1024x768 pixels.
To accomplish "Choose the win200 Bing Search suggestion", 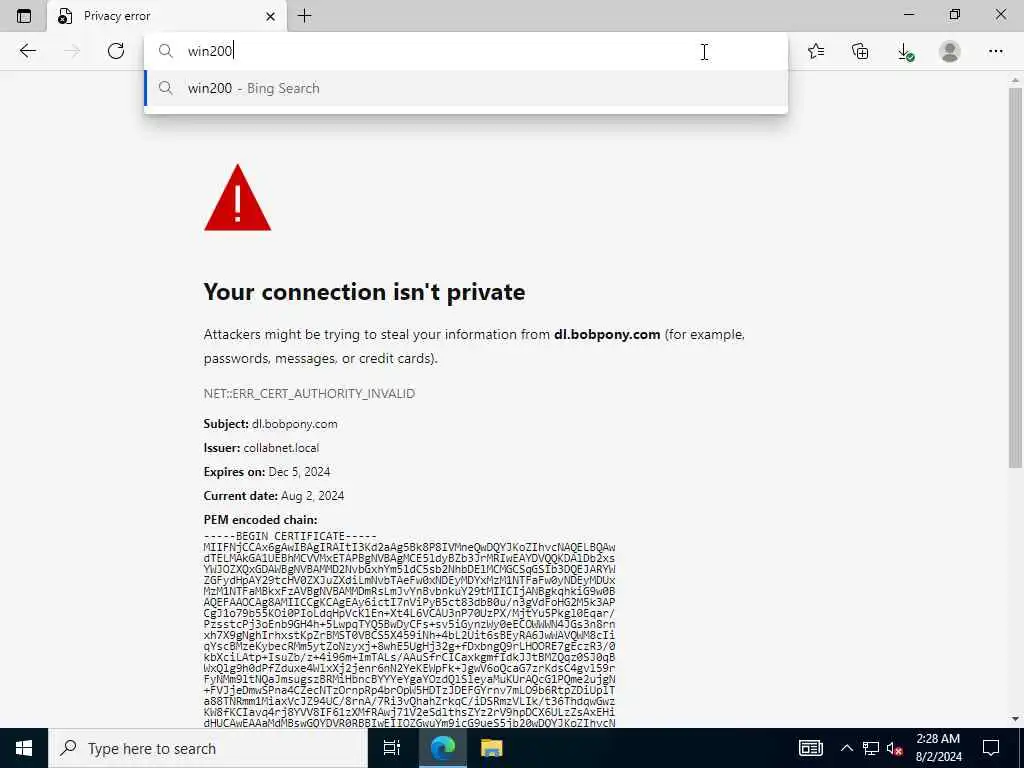I will click(x=466, y=88).
